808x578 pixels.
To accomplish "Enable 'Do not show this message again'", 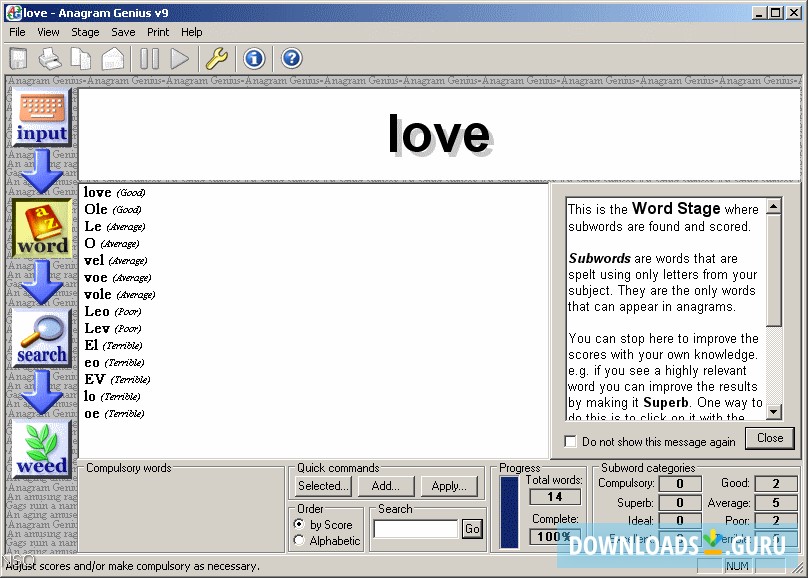I will pyautogui.click(x=571, y=442).
